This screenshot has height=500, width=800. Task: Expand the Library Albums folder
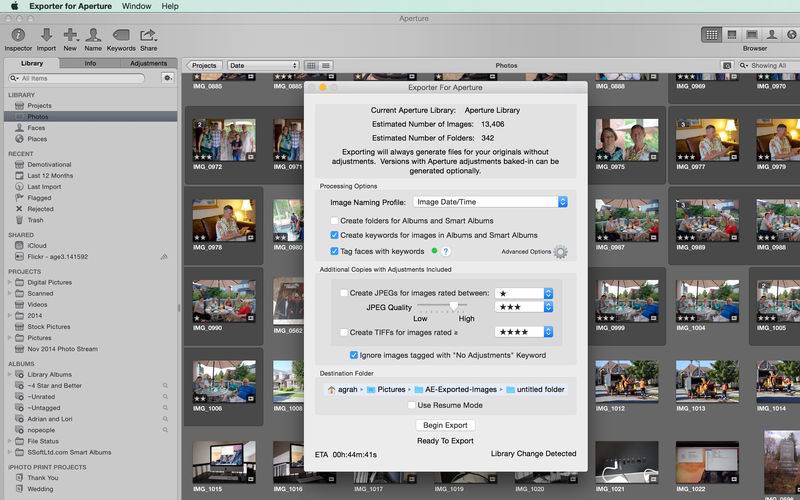(9, 374)
